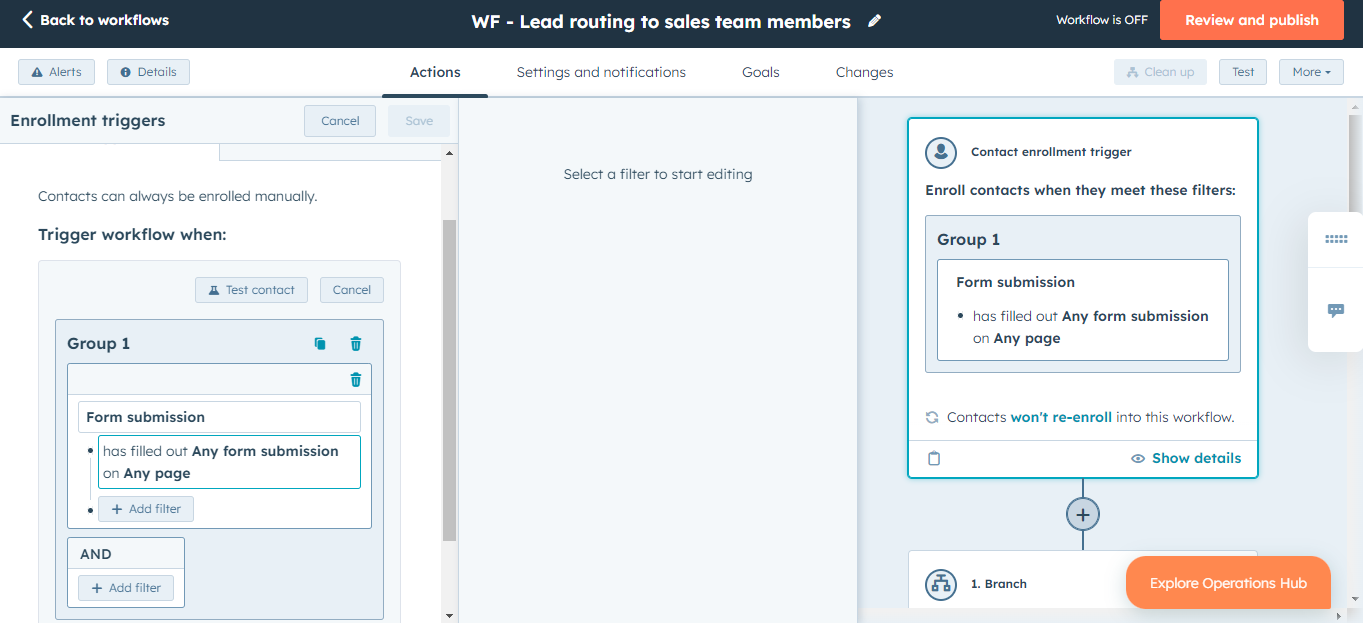Show enrollment trigger details with the eye toggle
Viewport: 1363px width, 623px height.
[x=1185, y=458]
